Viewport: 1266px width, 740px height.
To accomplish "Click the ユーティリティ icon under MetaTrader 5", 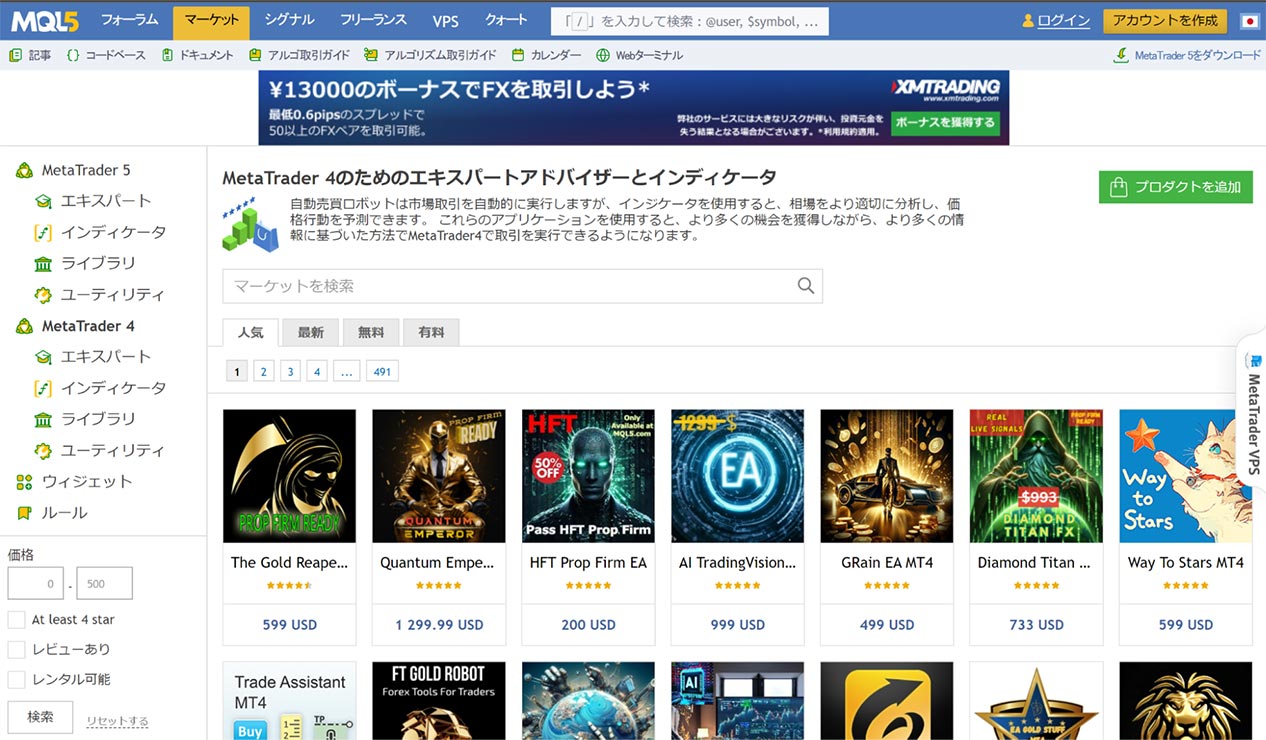I will tap(43, 295).
